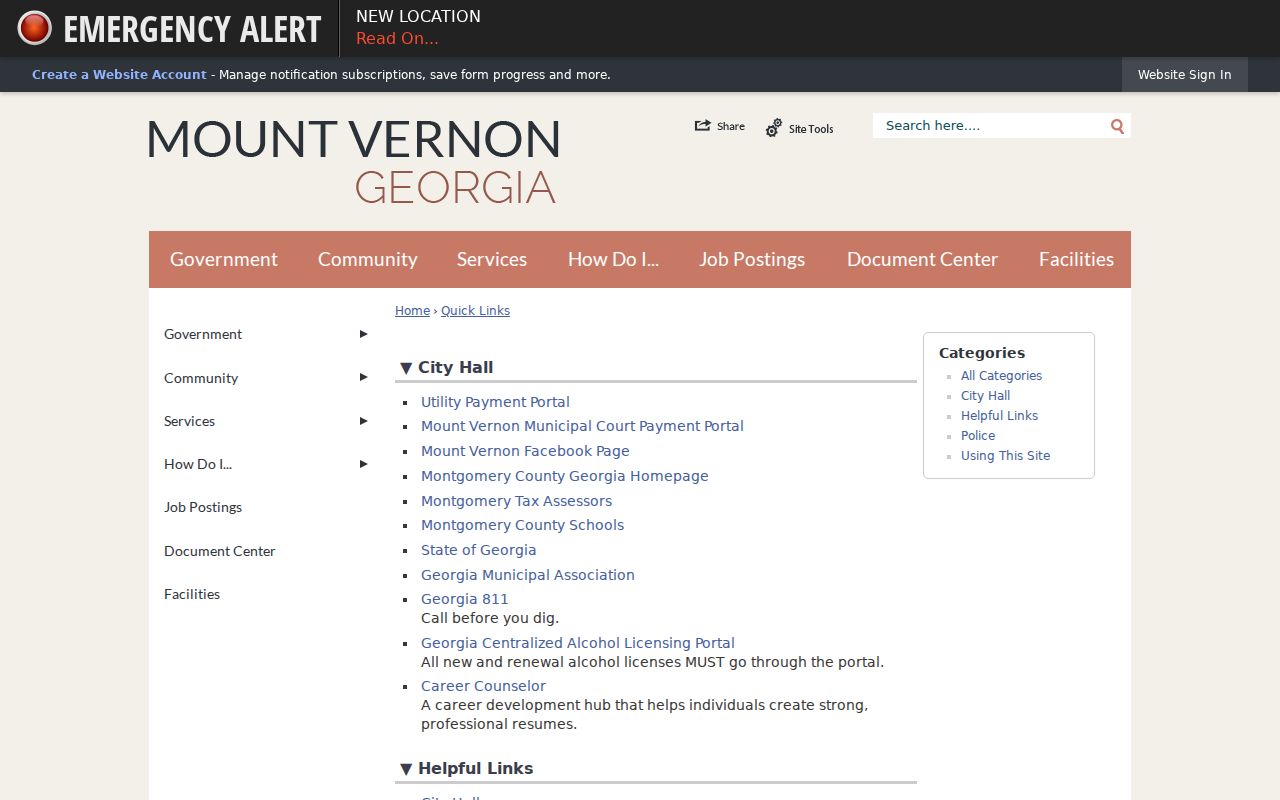Click the Share arrow icon
The image size is (1280, 800).
[703, 126]
